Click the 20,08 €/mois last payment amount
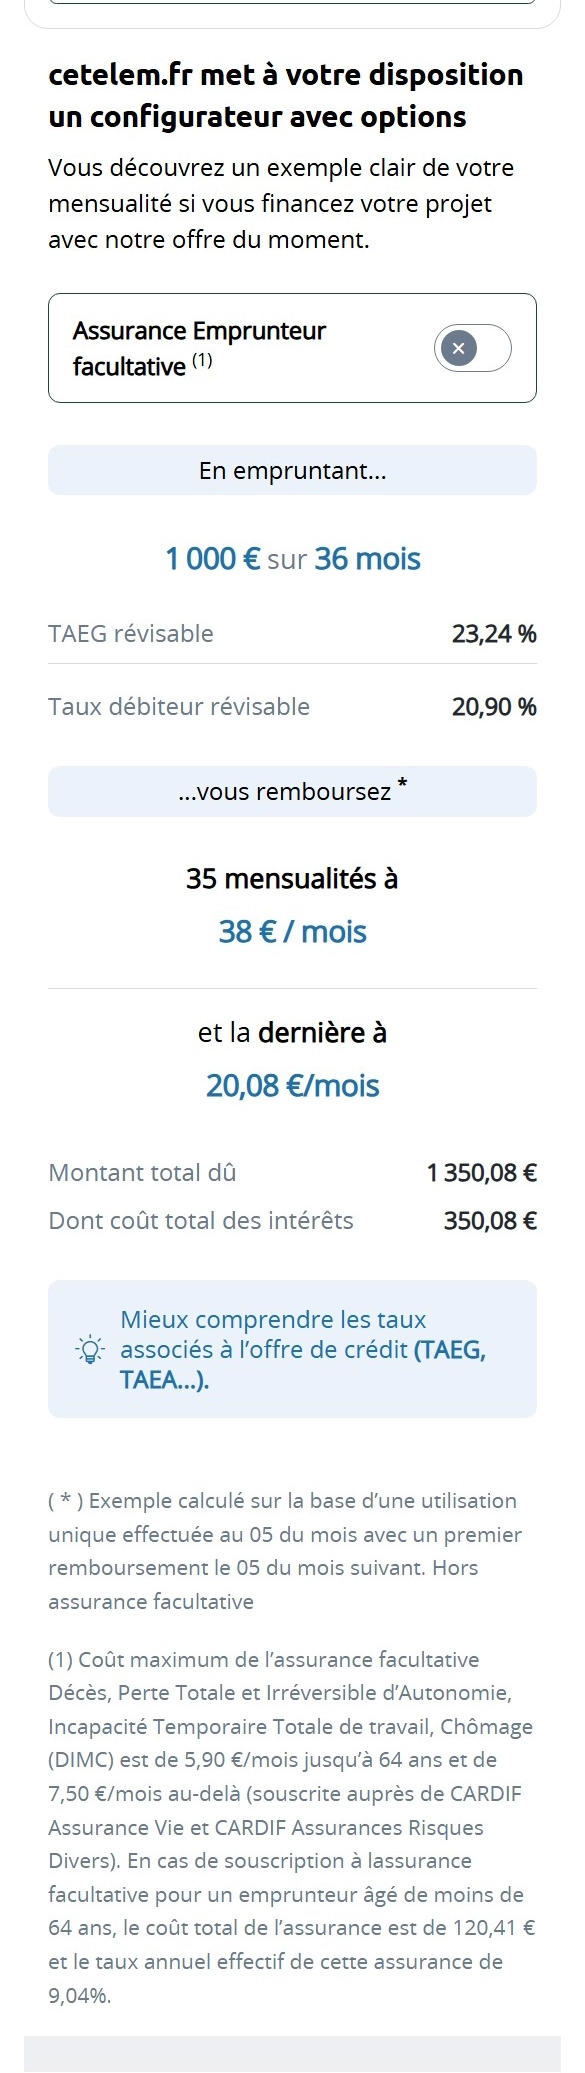585x2073 pixels. (x=292, y=1085)
